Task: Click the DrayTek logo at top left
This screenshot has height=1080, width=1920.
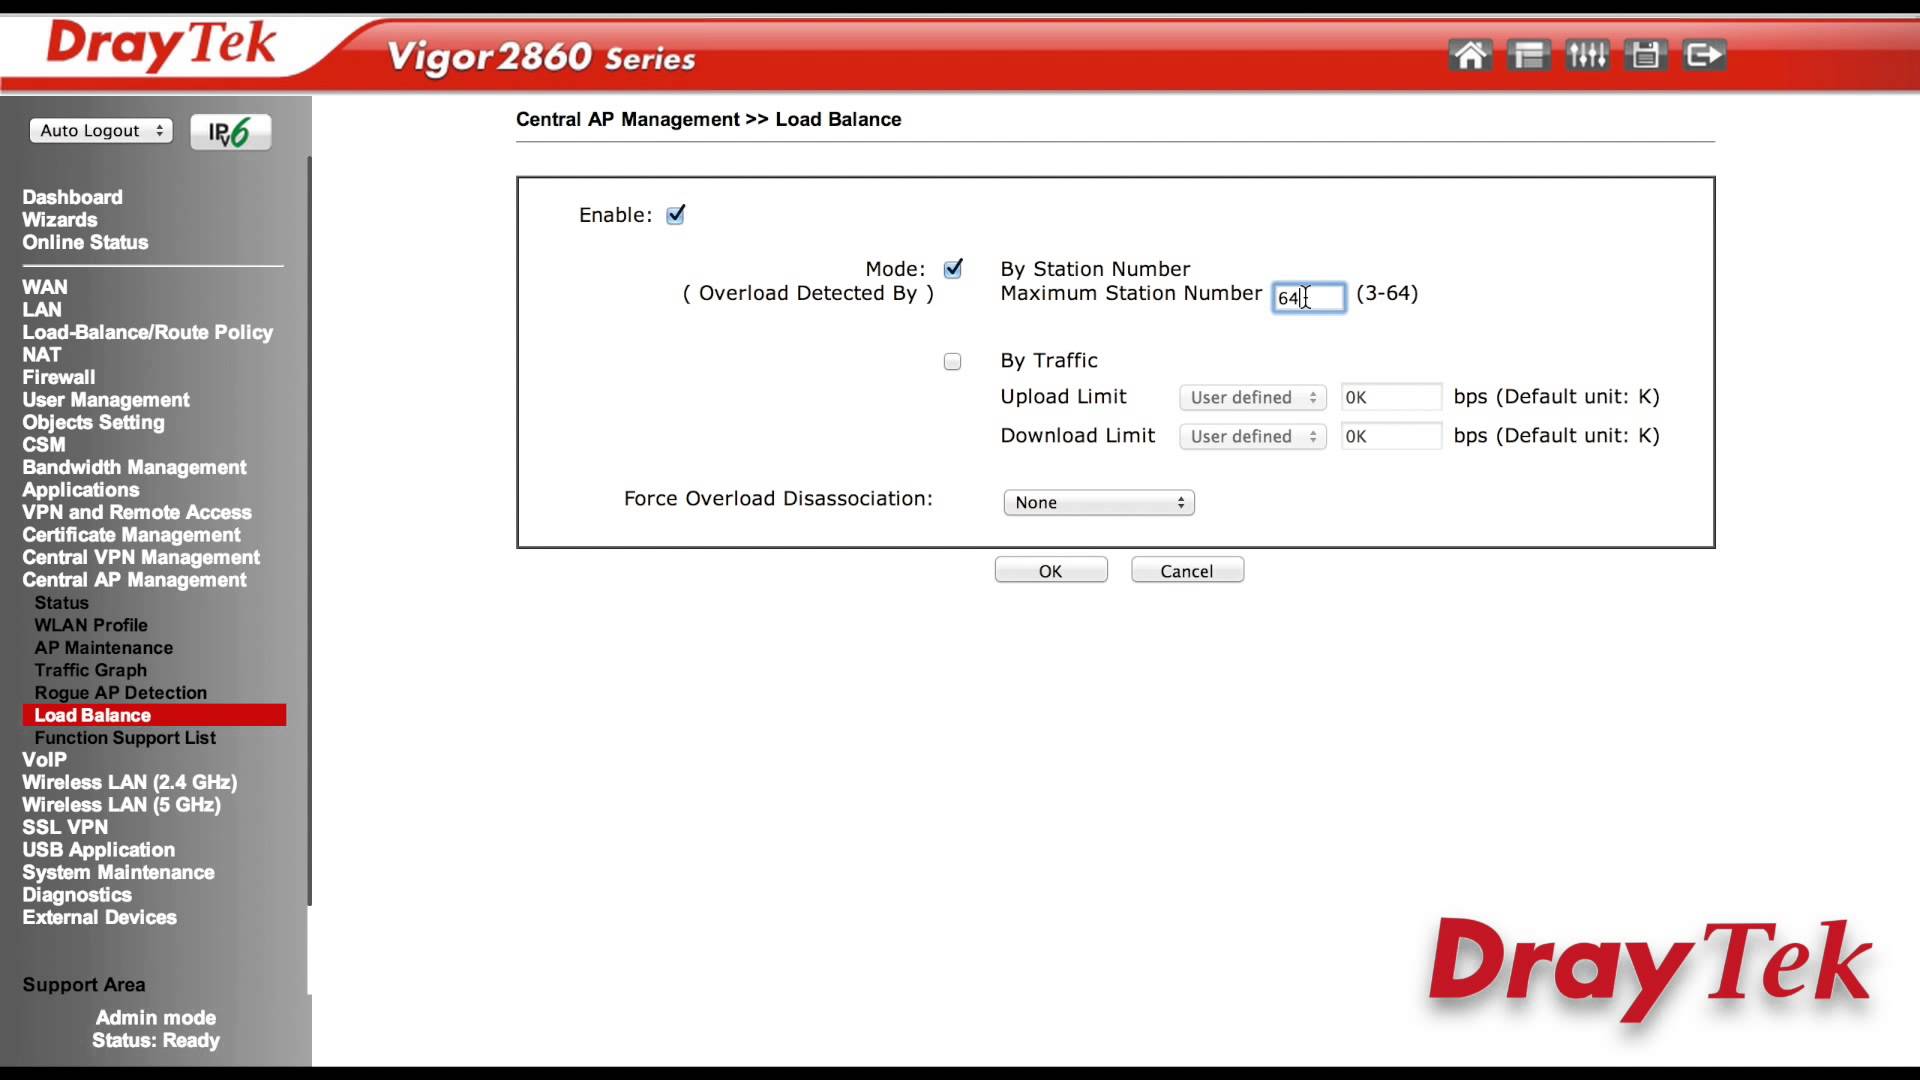Action: [160, 45]
